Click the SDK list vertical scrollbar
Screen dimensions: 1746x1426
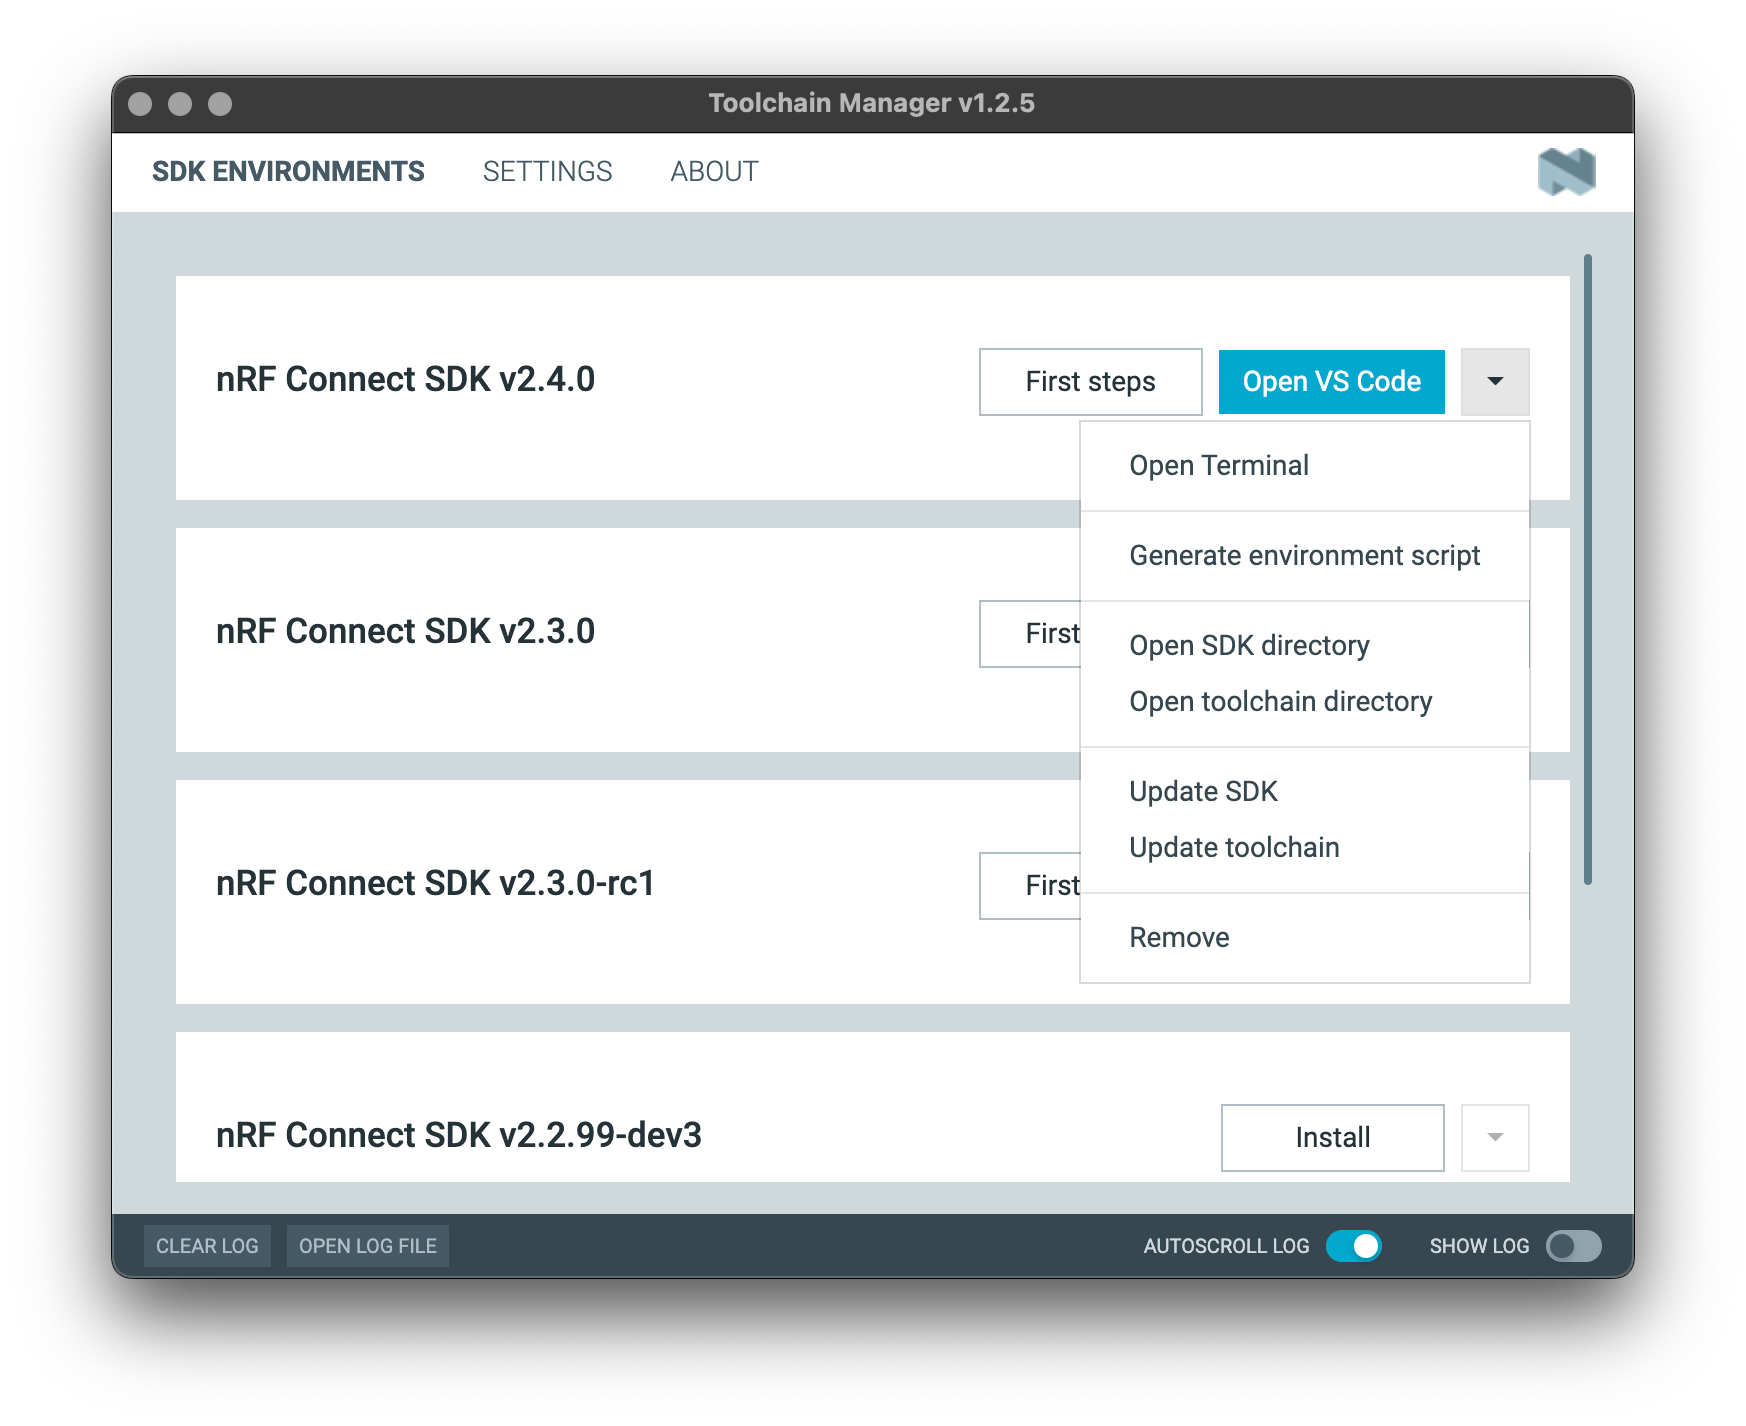tap(1587, 570)
